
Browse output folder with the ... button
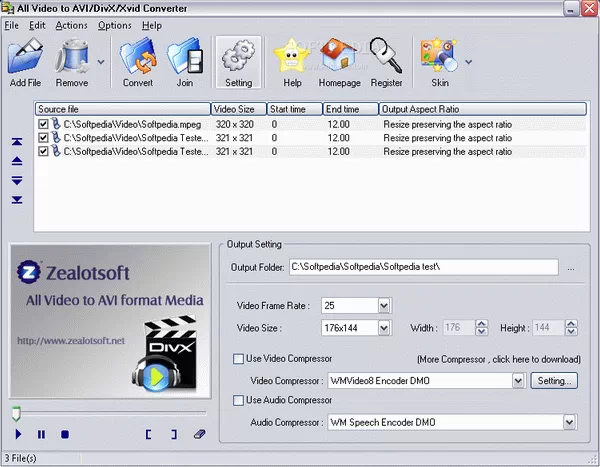pyautogui.click(x=571, y=268)
